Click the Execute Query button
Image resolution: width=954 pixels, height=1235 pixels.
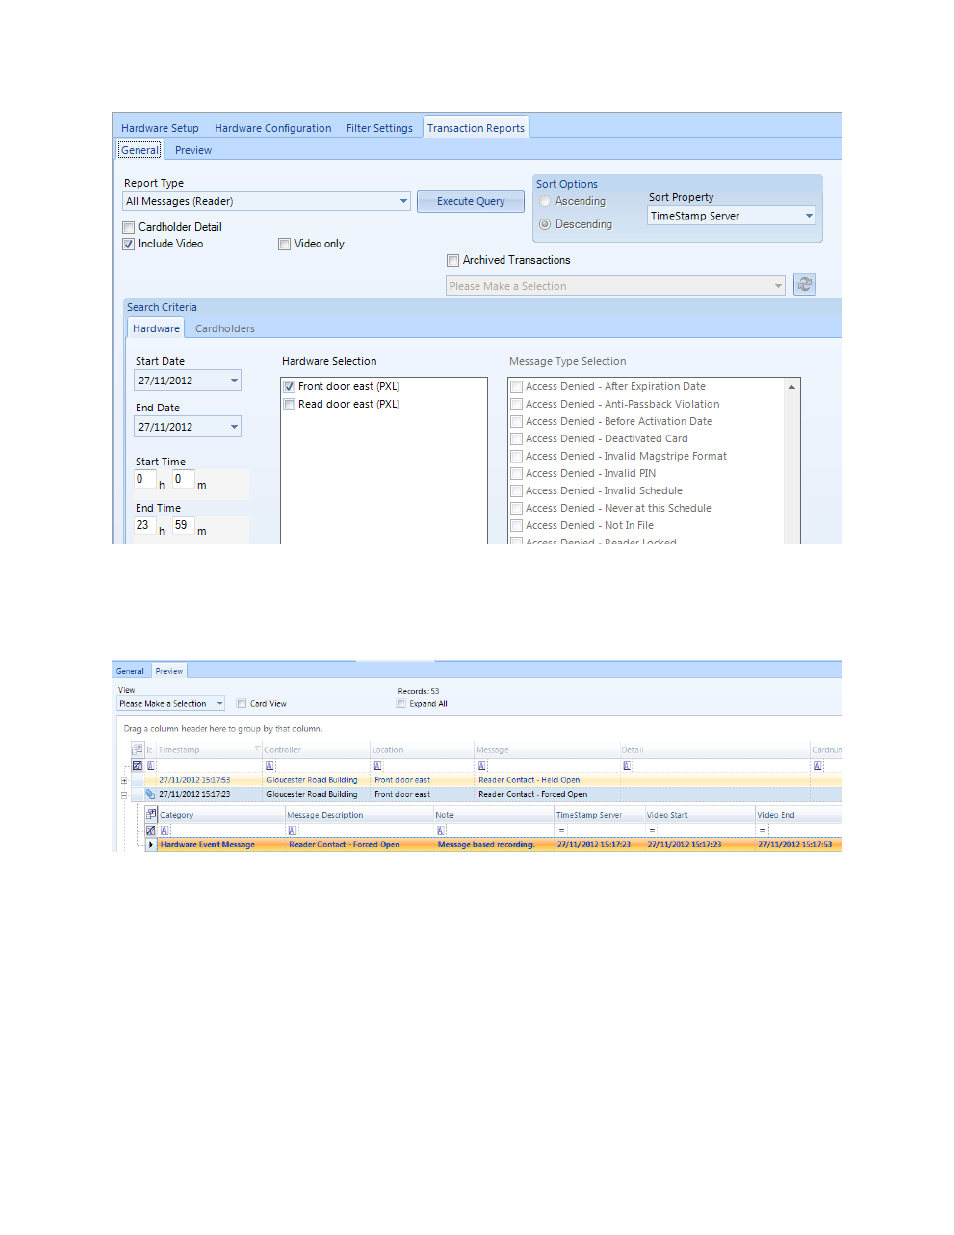471,201
